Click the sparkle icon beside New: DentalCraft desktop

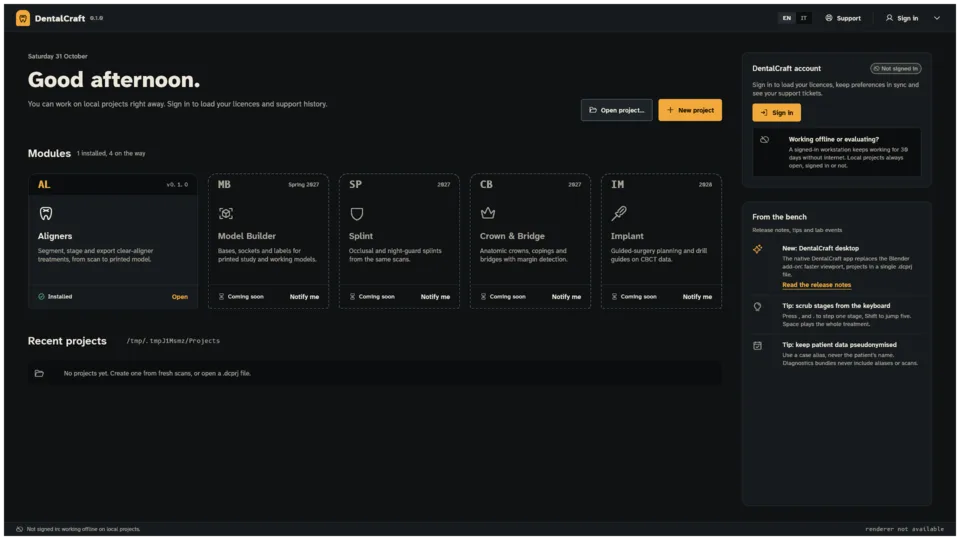(x=757, y=249)
